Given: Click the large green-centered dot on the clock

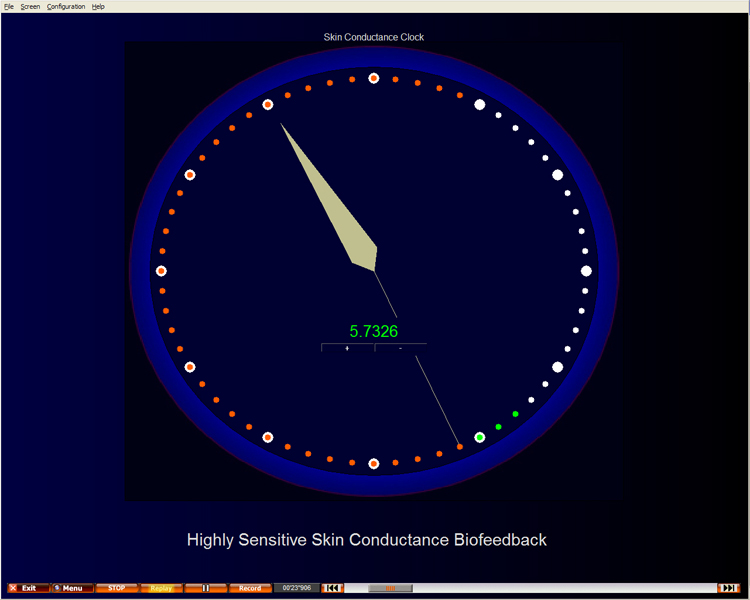Looking at the screenshot, I should (480, 437).
